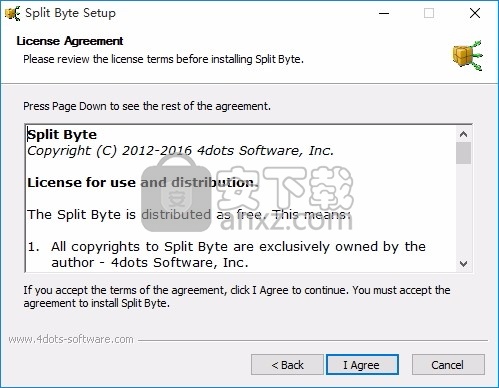The width and height of the screenshot is (499, 388).
Task: Click the 'Split Byte Setup' window title
Action: [x=70, y=13]
